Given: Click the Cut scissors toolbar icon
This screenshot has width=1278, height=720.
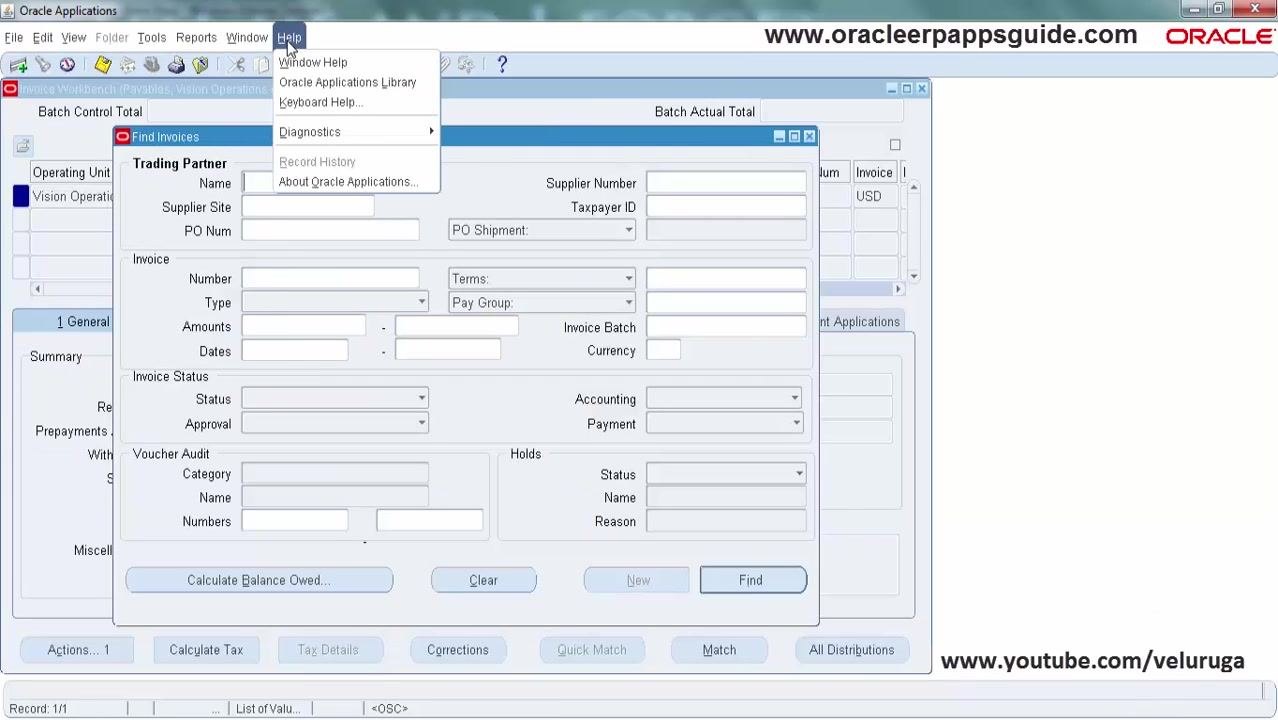Looking at the screenshot, I should (x=237, y=65).
